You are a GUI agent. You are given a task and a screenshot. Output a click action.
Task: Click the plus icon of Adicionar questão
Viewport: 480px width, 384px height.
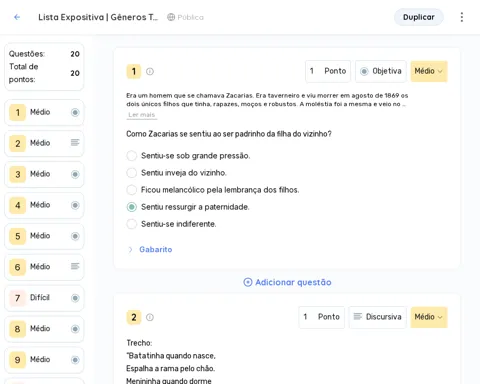point(248,282)
